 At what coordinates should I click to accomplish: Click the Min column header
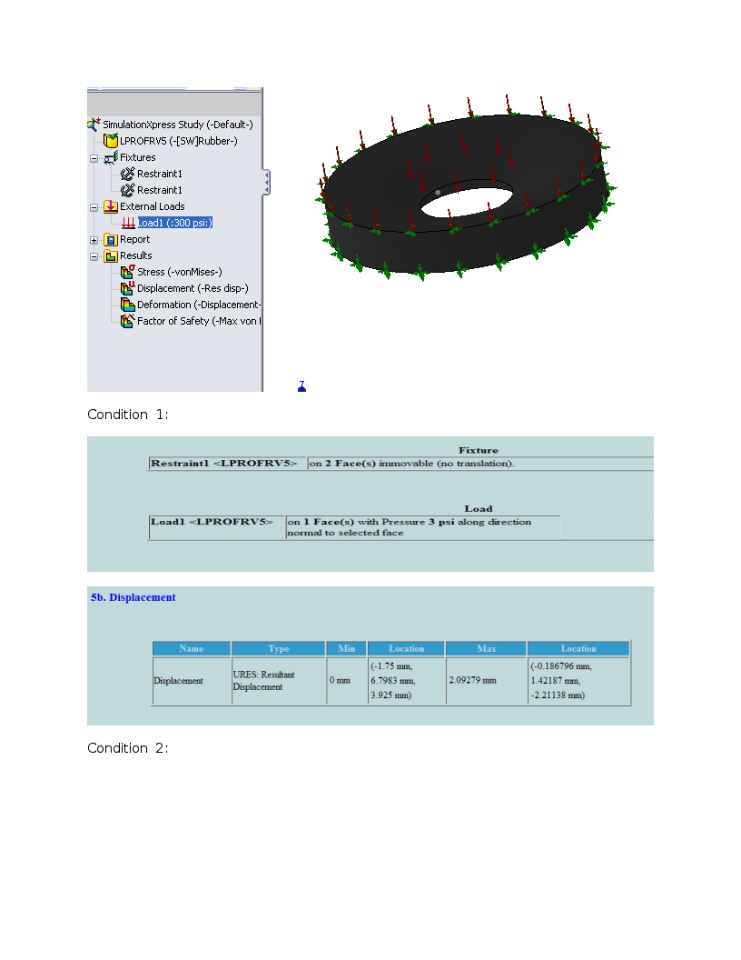tap(346, 648)
